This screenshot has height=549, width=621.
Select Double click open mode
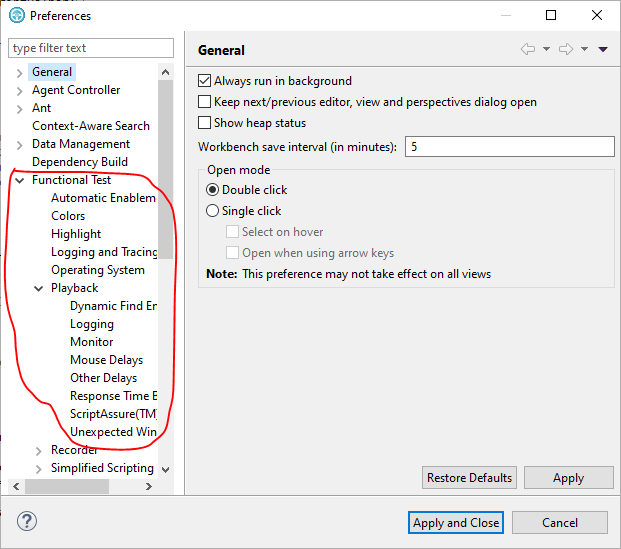coord(212,190)
